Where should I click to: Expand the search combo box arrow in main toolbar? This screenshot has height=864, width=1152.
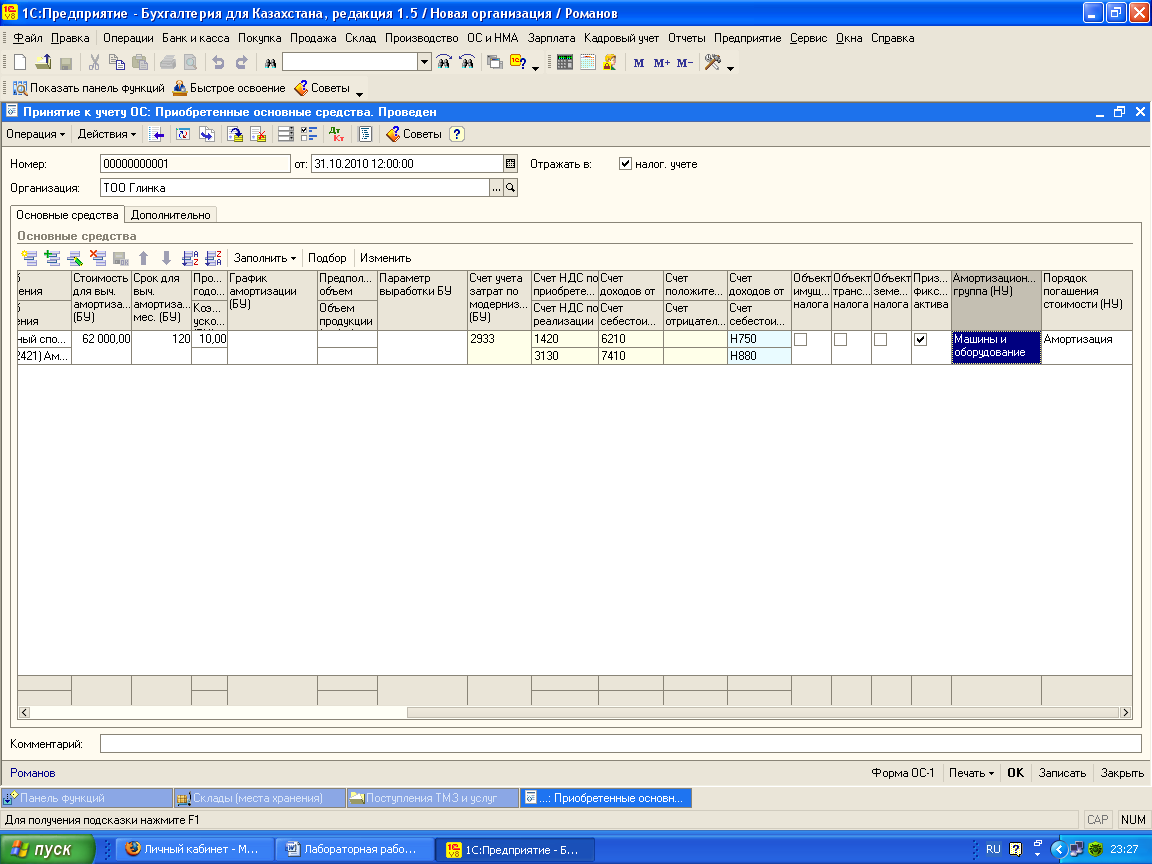[x=424, y=62]
